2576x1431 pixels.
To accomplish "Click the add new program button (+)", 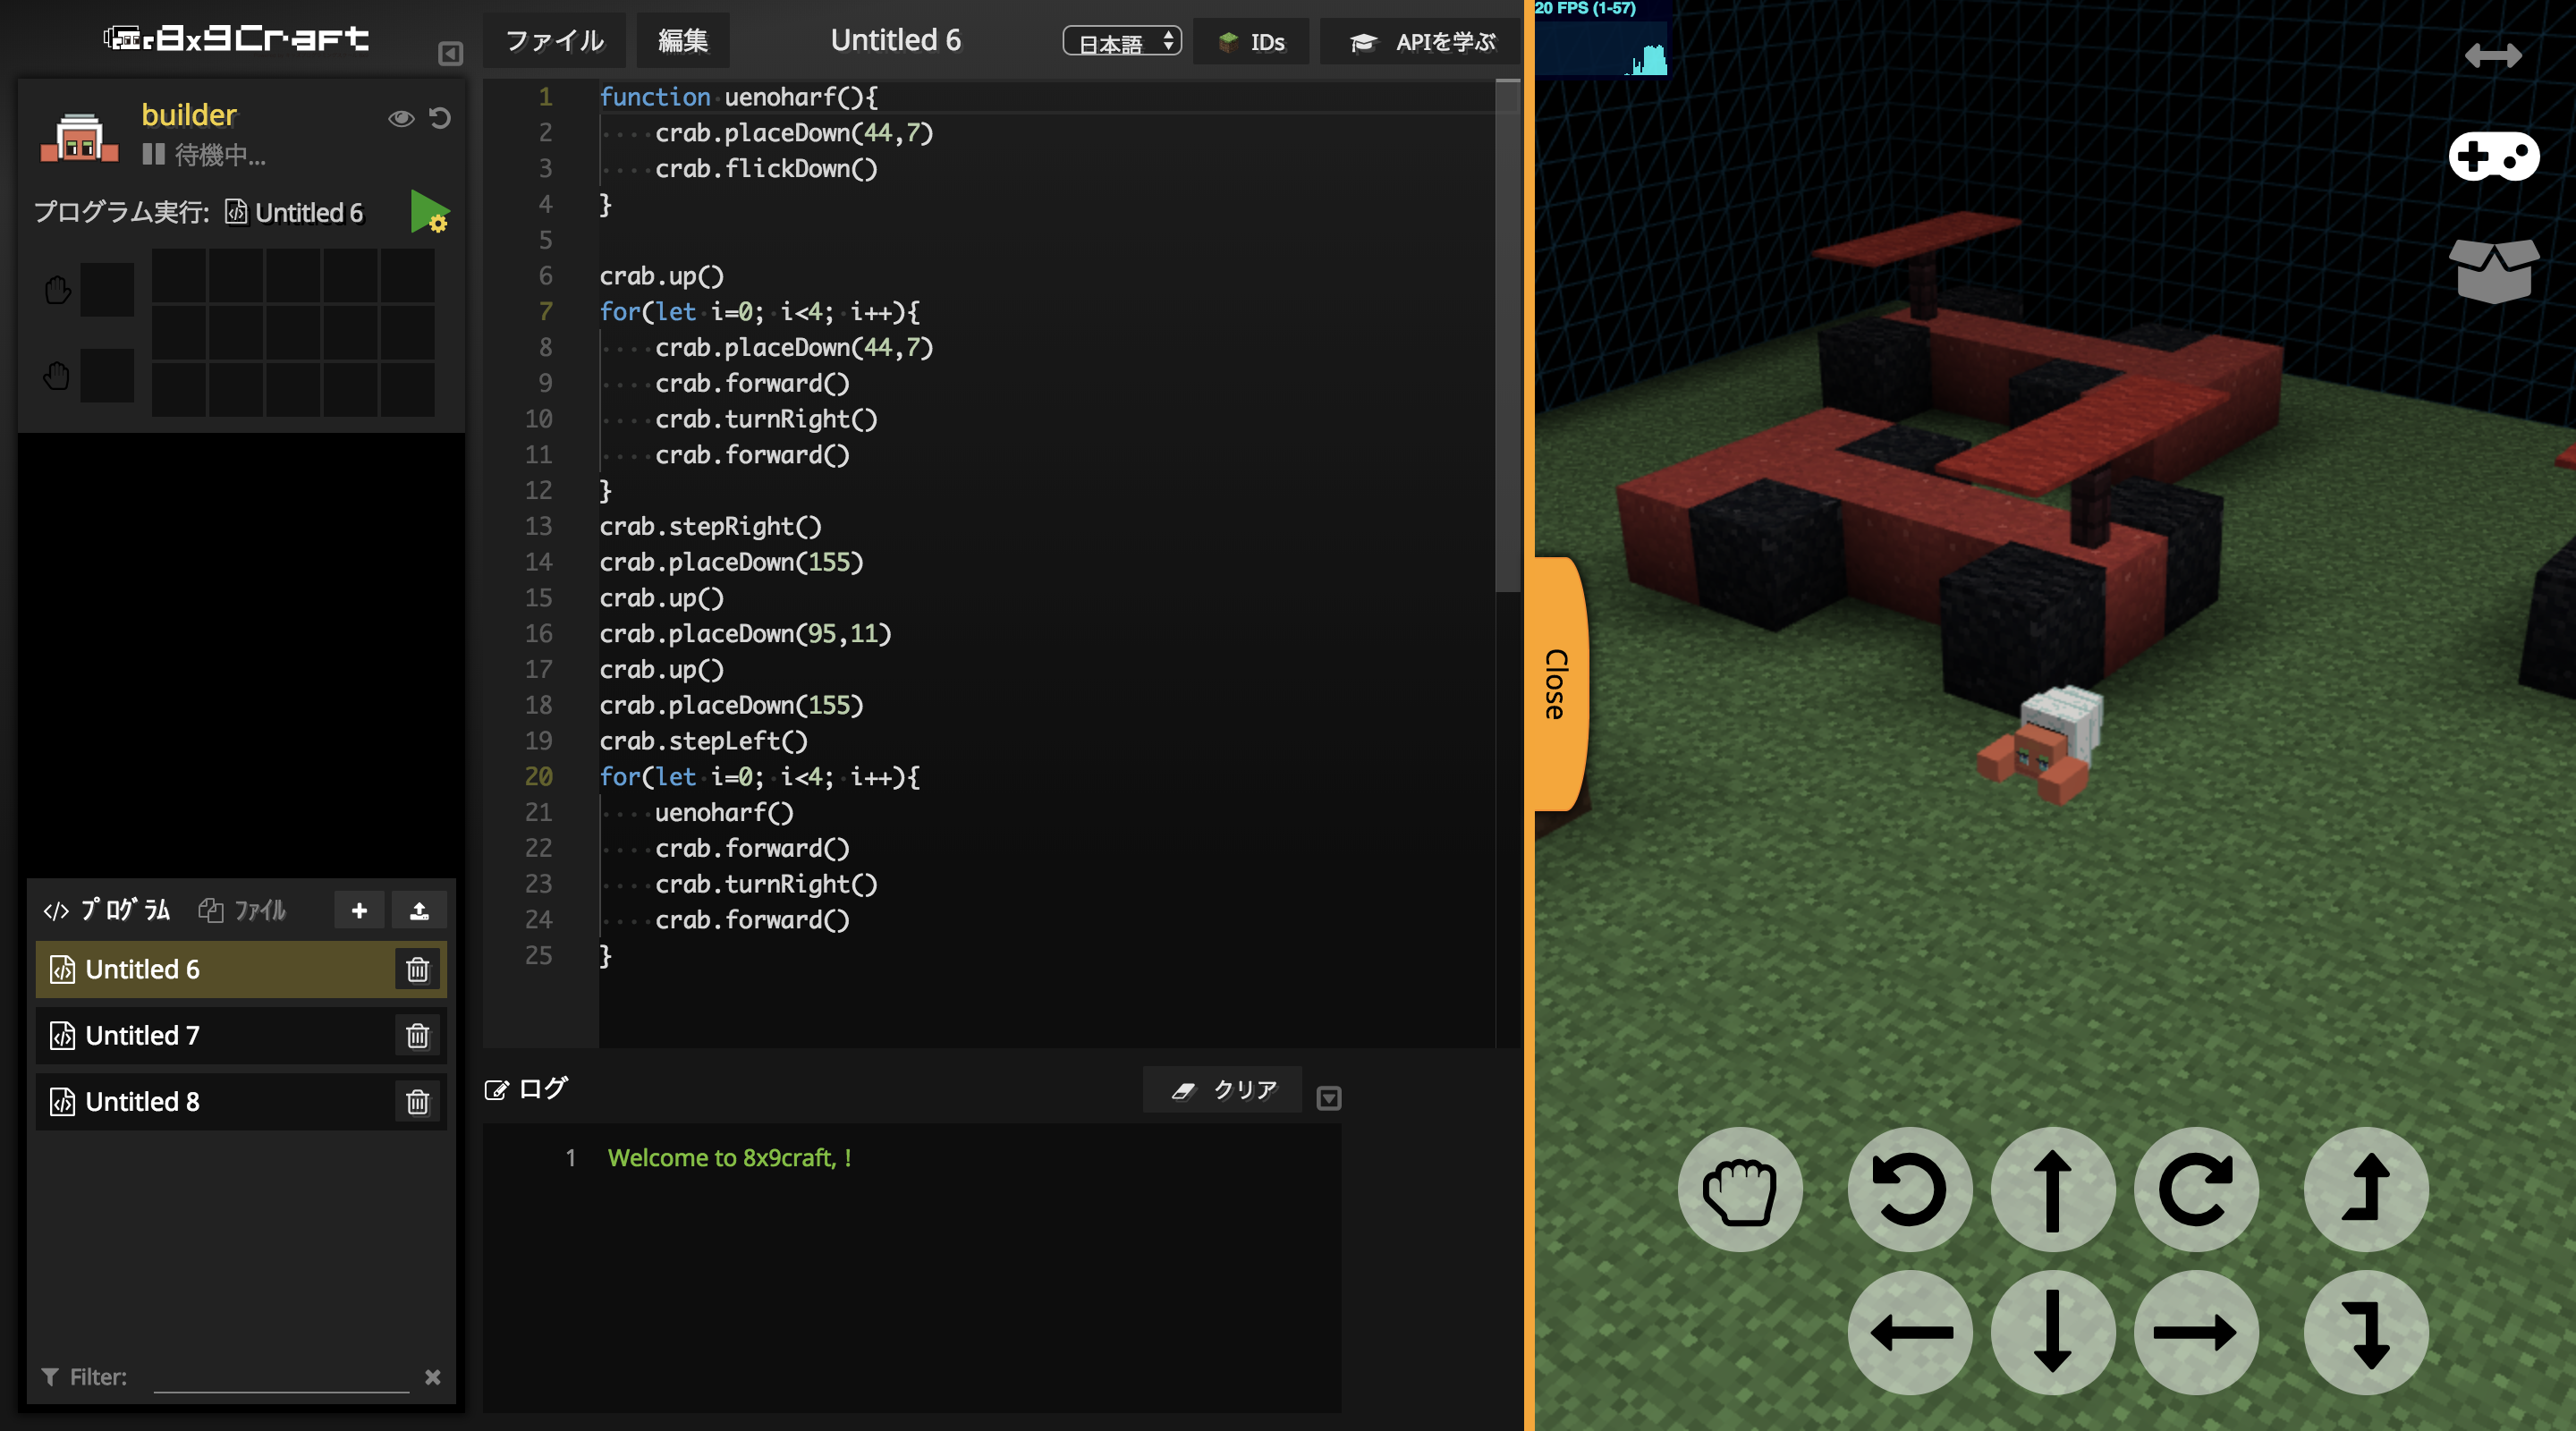I will [360, 910].
